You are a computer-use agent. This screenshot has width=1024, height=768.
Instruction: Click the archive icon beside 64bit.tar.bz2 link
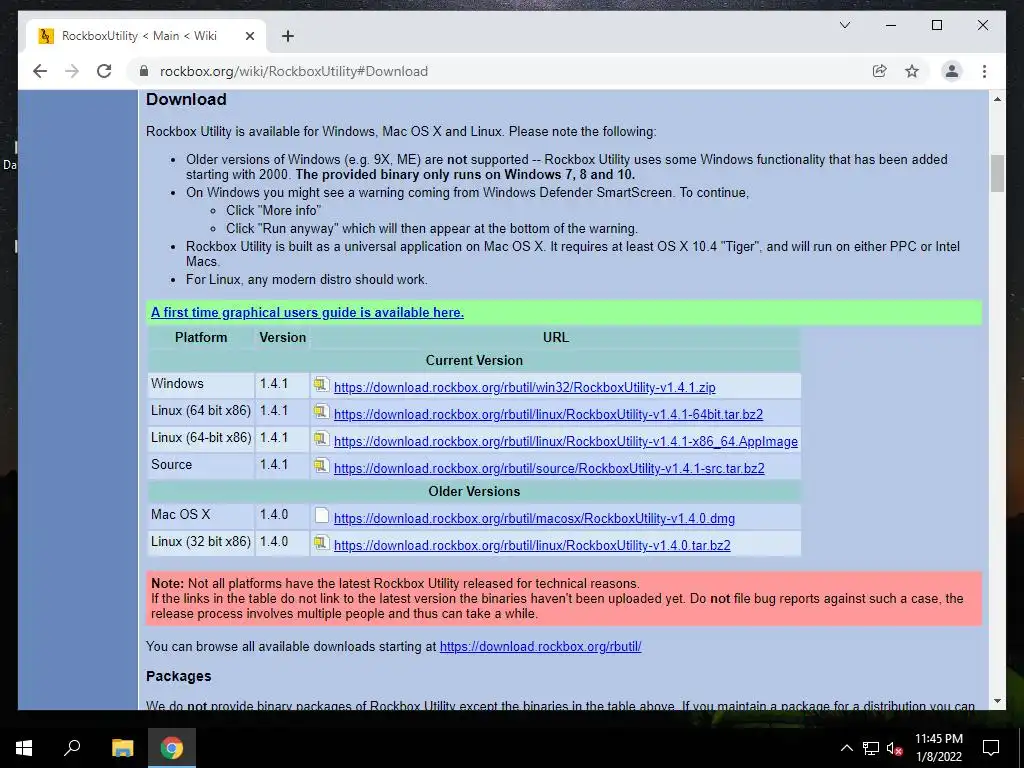point(321,411)
